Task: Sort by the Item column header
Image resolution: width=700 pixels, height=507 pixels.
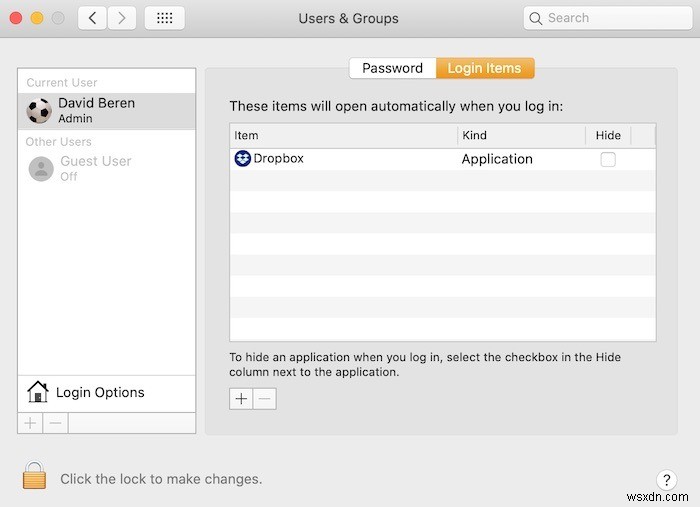Action: (343, 135)
